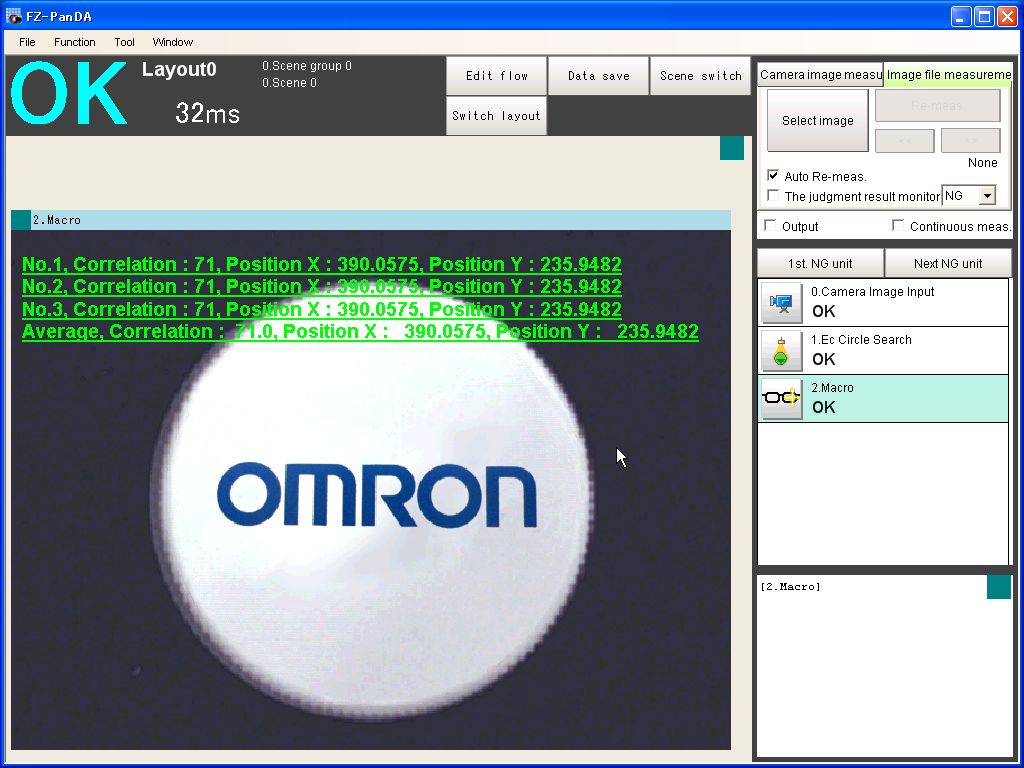Click the OMRON logo in the image

[377, 494]
